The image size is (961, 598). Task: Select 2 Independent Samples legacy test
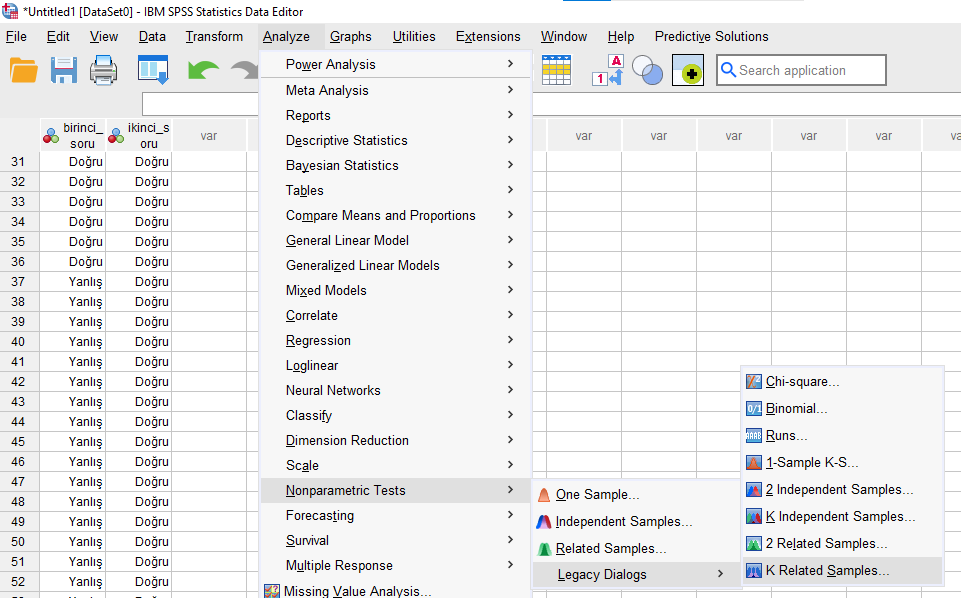[839, 490]
